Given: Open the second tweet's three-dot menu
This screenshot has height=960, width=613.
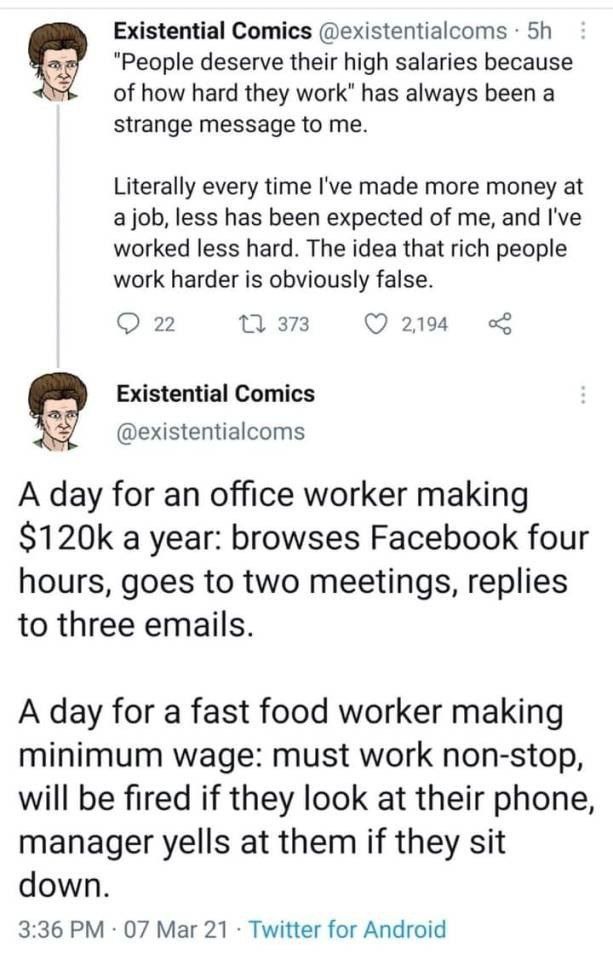Looking at the screenshot, I should (583, 395).
